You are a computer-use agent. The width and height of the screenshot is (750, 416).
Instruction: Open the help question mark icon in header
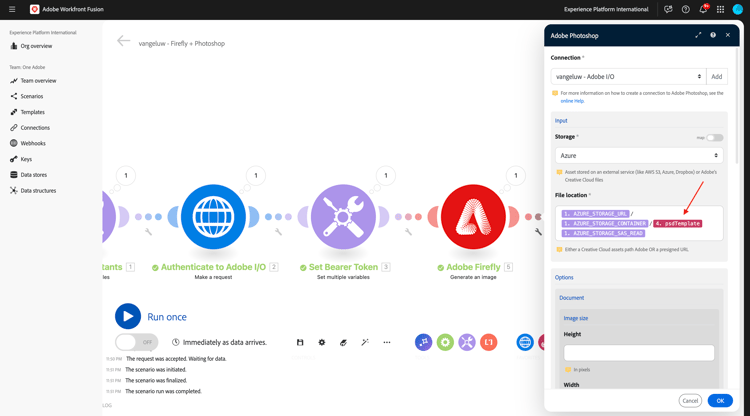click(685, 9)
